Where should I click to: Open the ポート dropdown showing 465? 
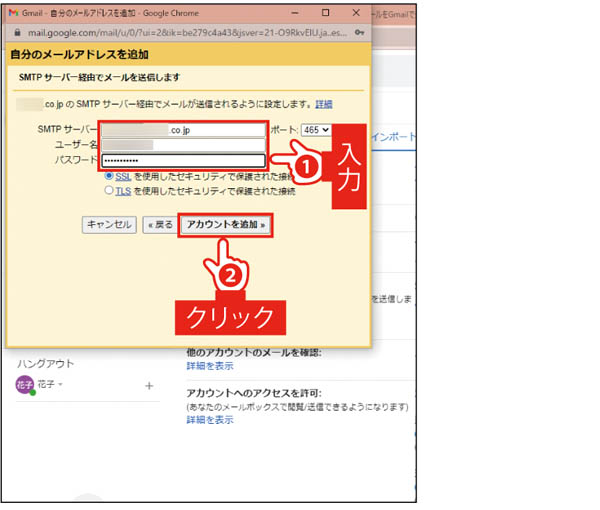[x=315, y=129]
